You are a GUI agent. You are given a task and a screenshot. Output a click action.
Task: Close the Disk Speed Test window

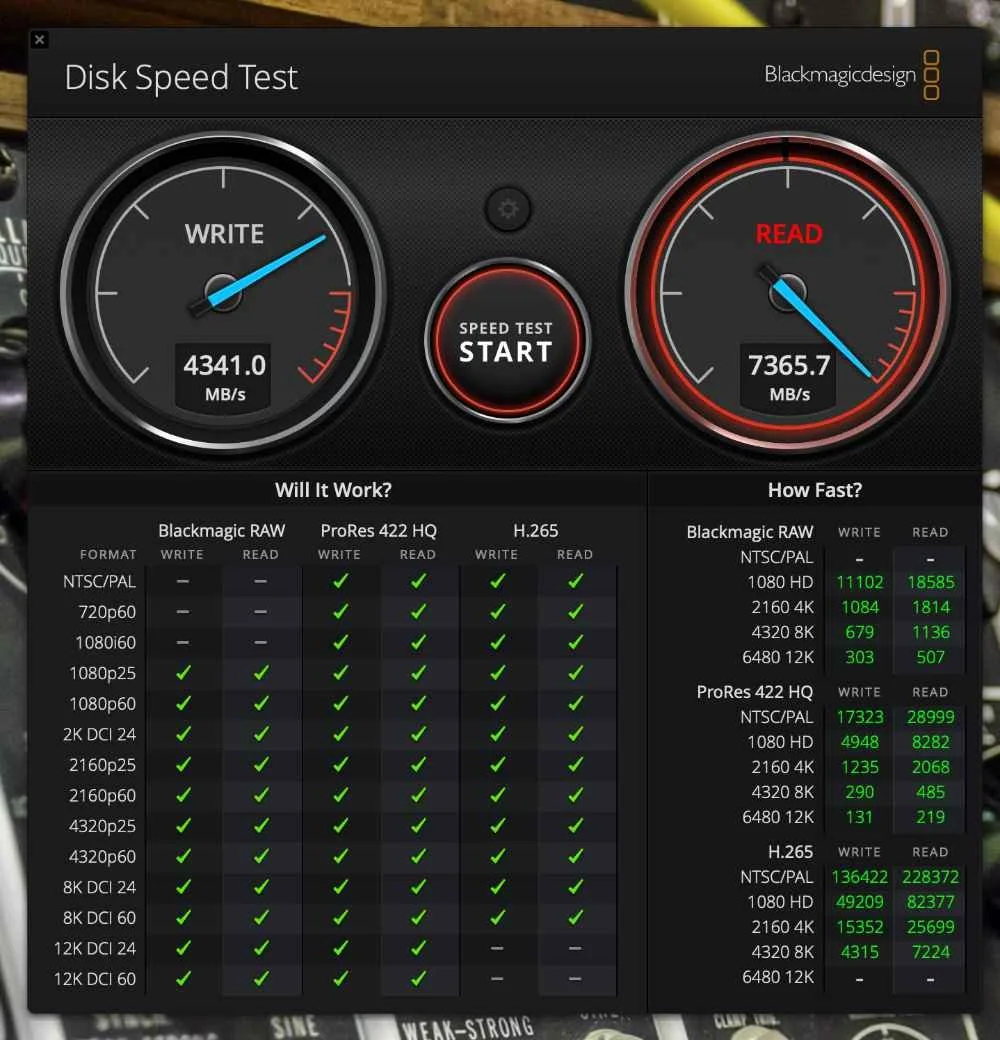40,40
